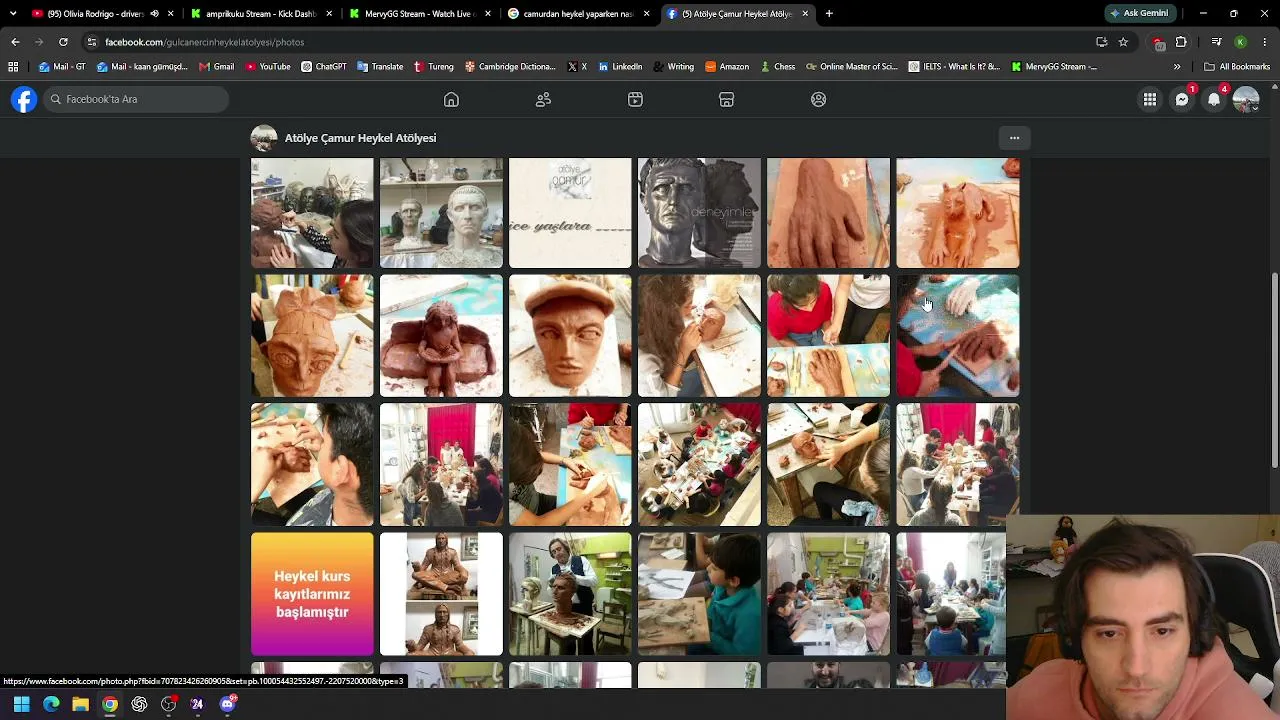View site information icon in address bar
The height and width of the screenshot is (720, 1280).
pos(92,42)
